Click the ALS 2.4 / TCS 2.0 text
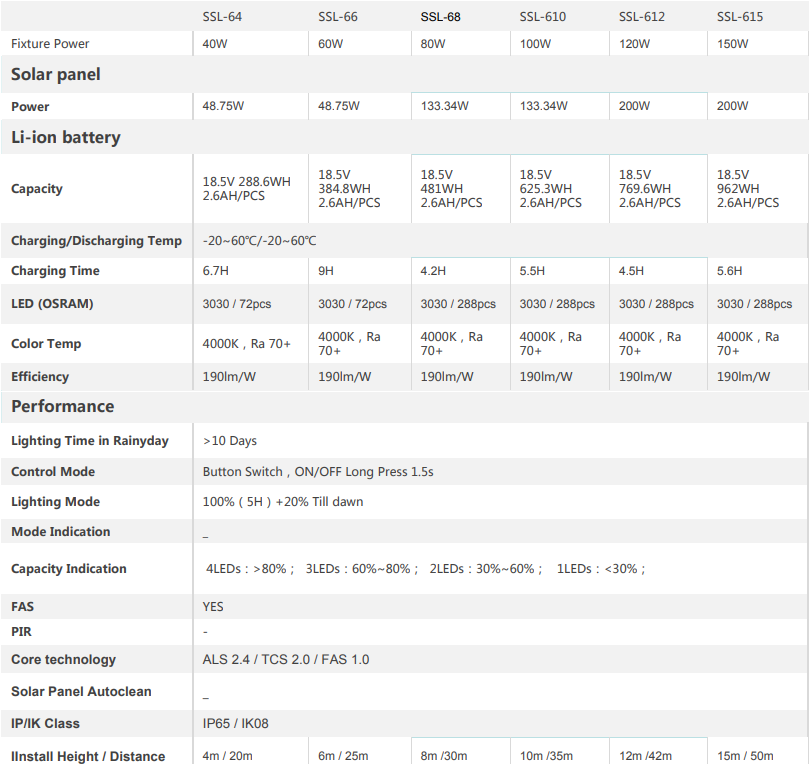 (x=286, y=659)
